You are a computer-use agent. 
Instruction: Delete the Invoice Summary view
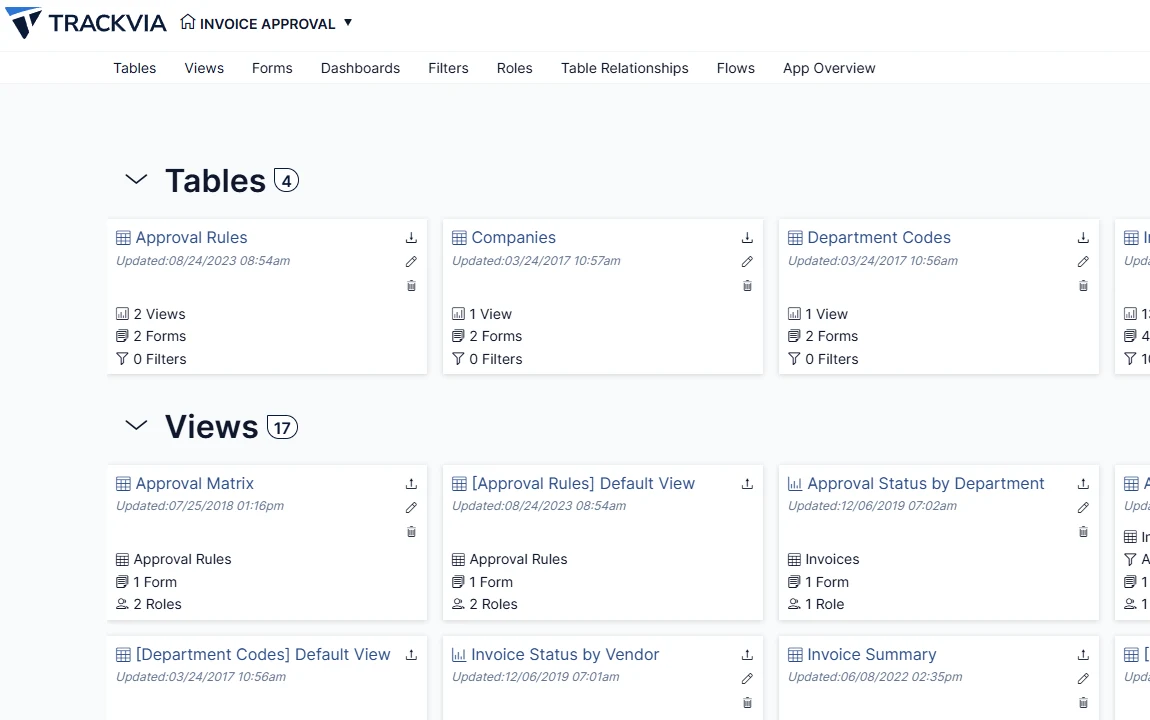pos(1083,703)
